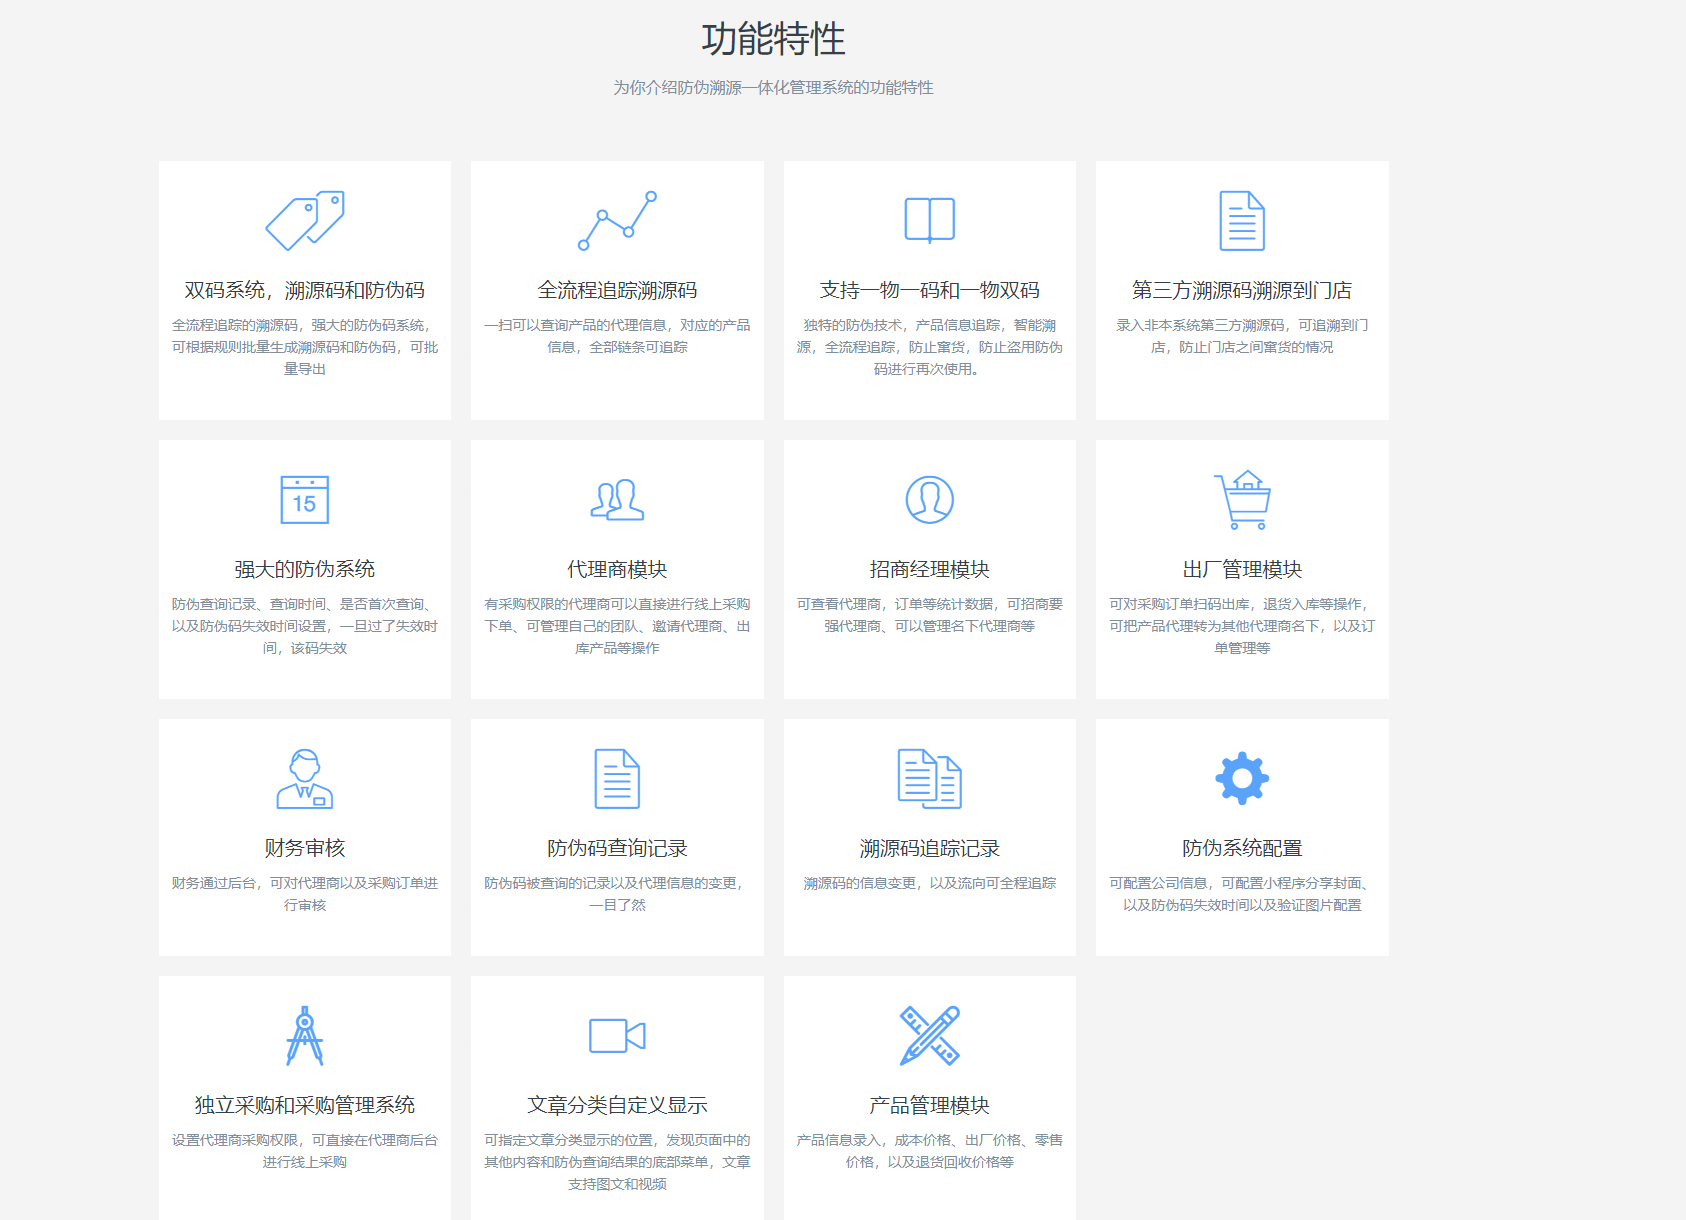1686x1220 pixels.
Task: Open the 全流程追踪溯源码 title
Action: pyautogui.click(x=617, y=290)
